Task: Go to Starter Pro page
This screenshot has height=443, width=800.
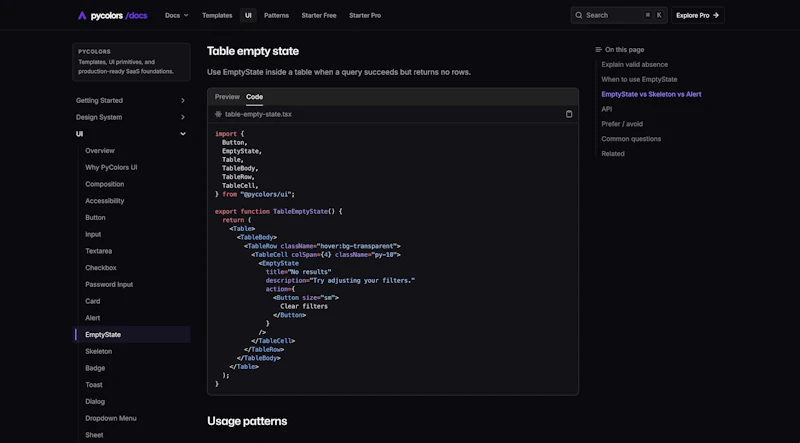Action: click(365, 15)
